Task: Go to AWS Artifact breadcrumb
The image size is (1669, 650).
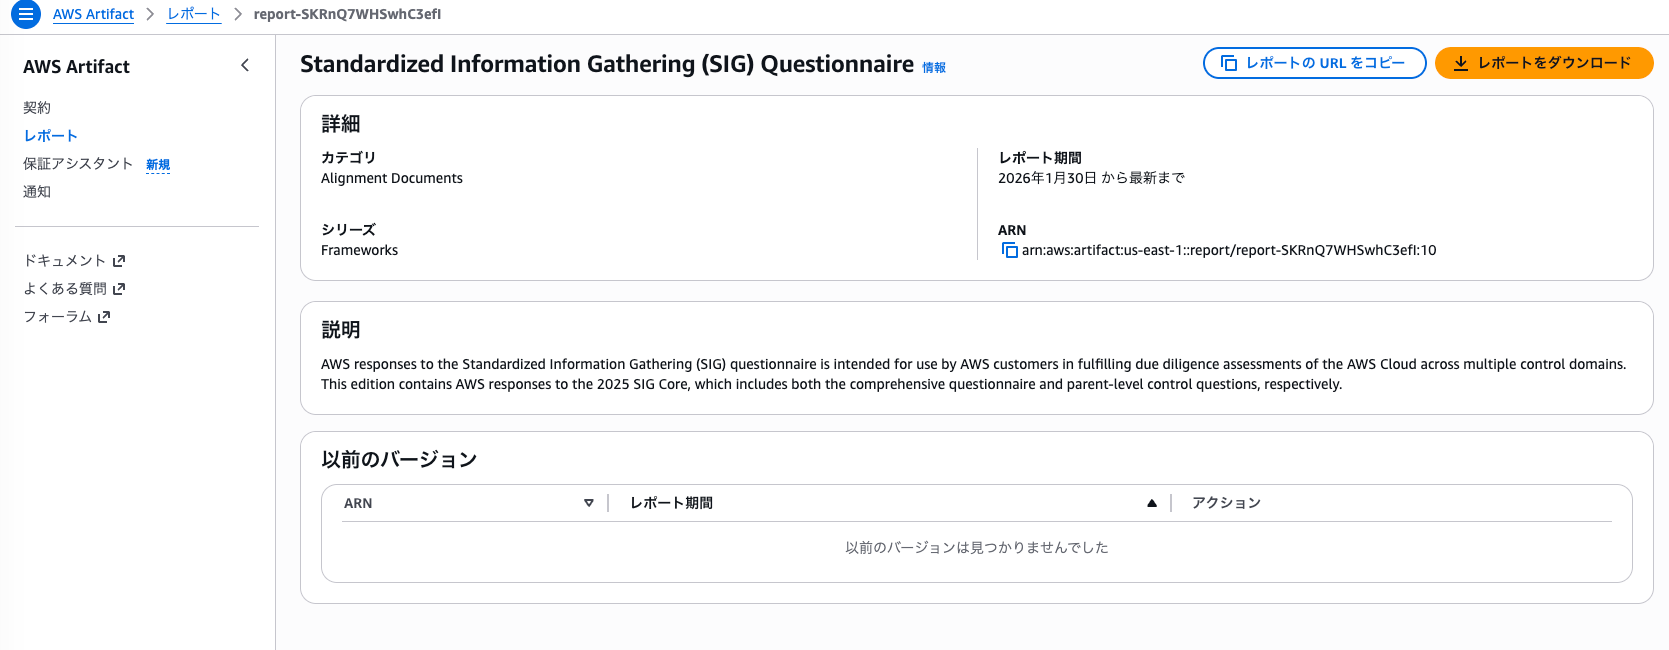Action: pyautogui.click(x=93, y=14)
